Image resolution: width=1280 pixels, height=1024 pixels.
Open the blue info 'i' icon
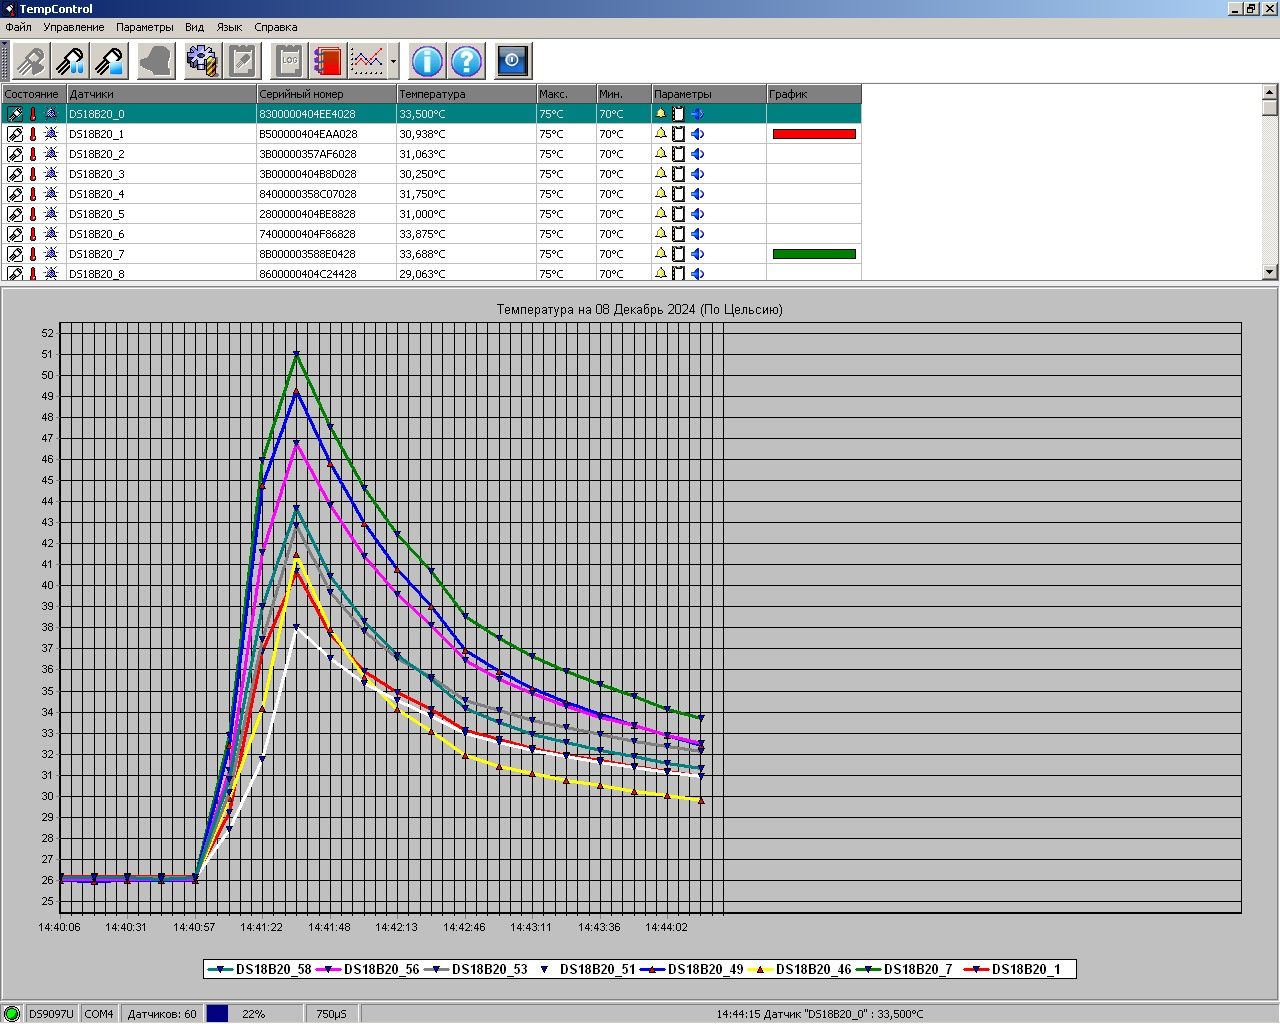coord(427,61)
